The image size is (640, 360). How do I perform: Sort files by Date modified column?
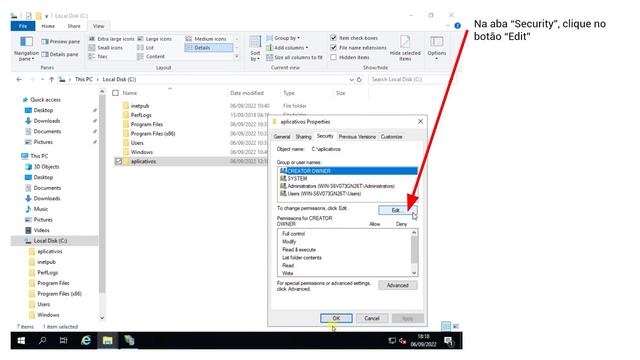pyautogui.click(x=247, y=93)
